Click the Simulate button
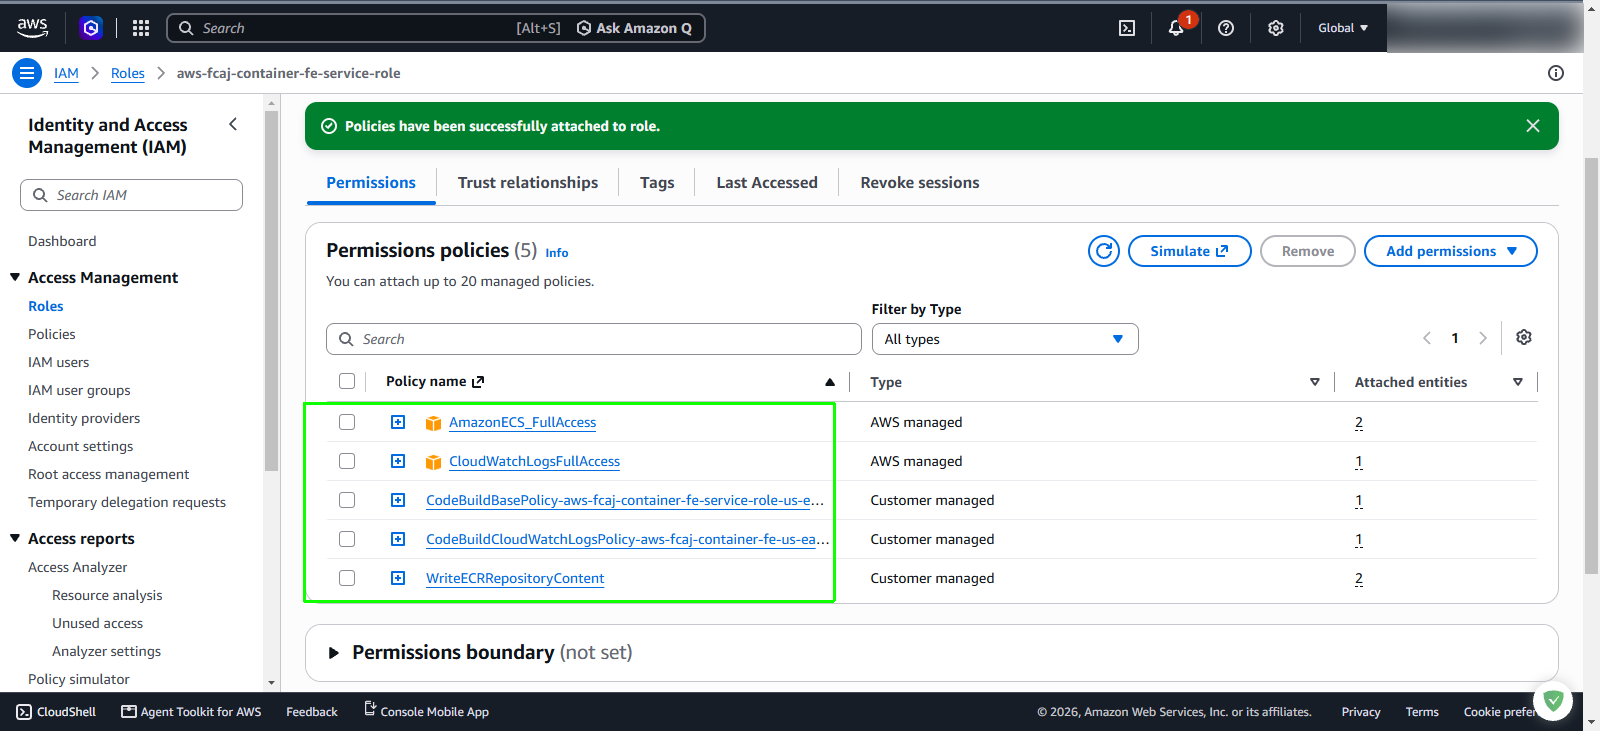The image size is (1600, 731). [x=1189, y=251]
